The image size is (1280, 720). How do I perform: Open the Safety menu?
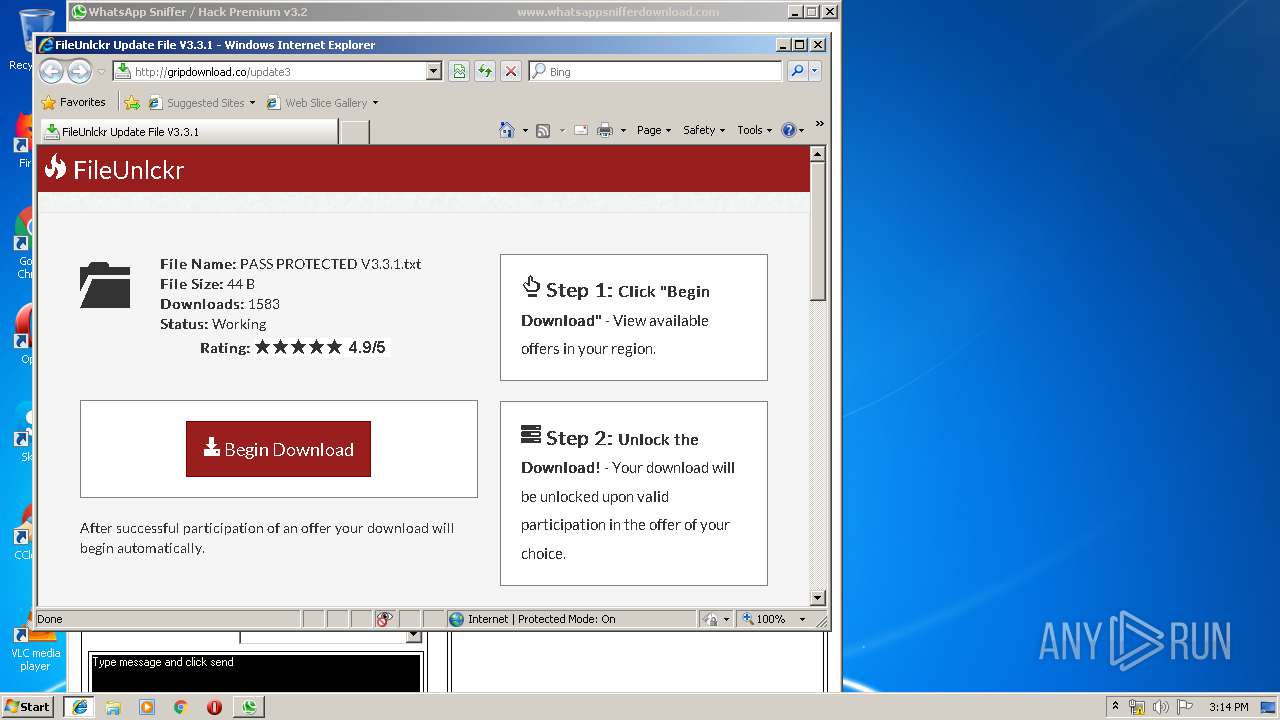click(x=704, y=130)
